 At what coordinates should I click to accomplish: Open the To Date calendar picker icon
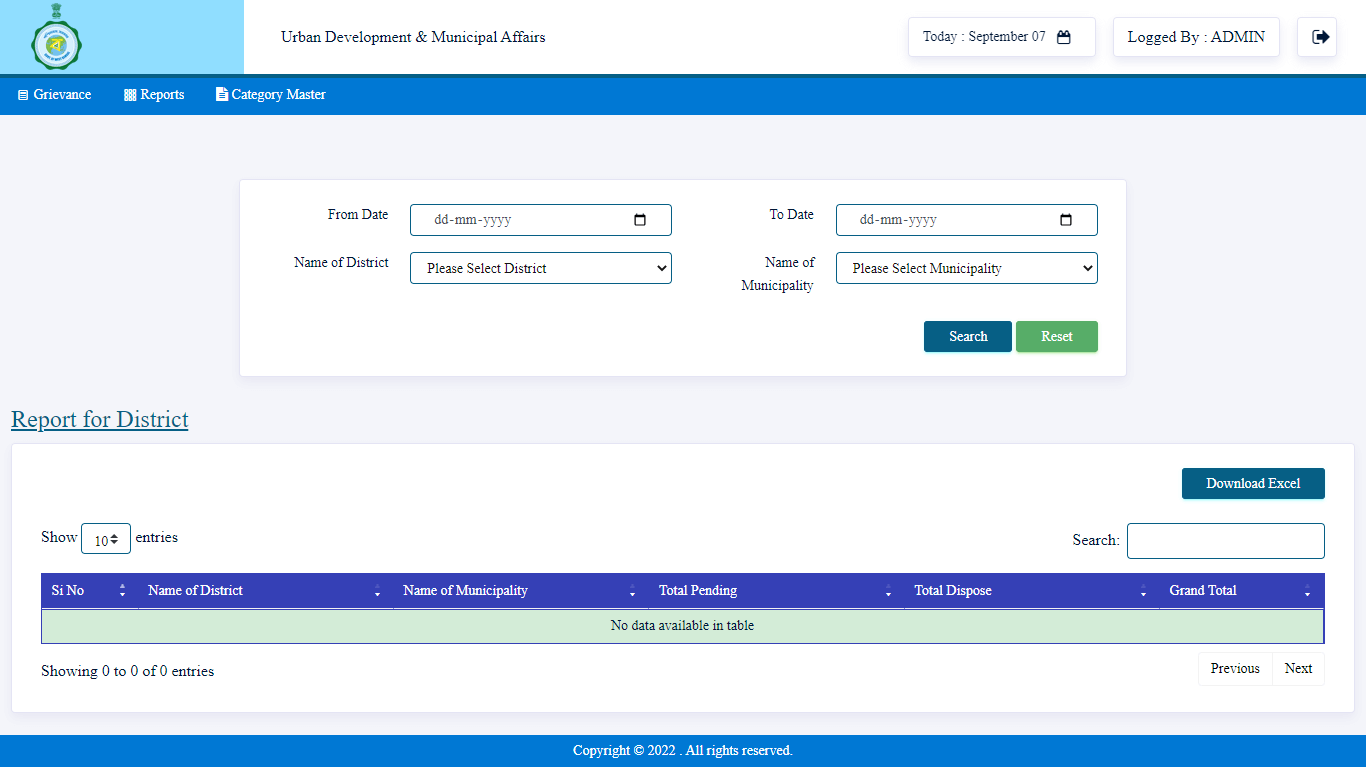coord(1066,220)
